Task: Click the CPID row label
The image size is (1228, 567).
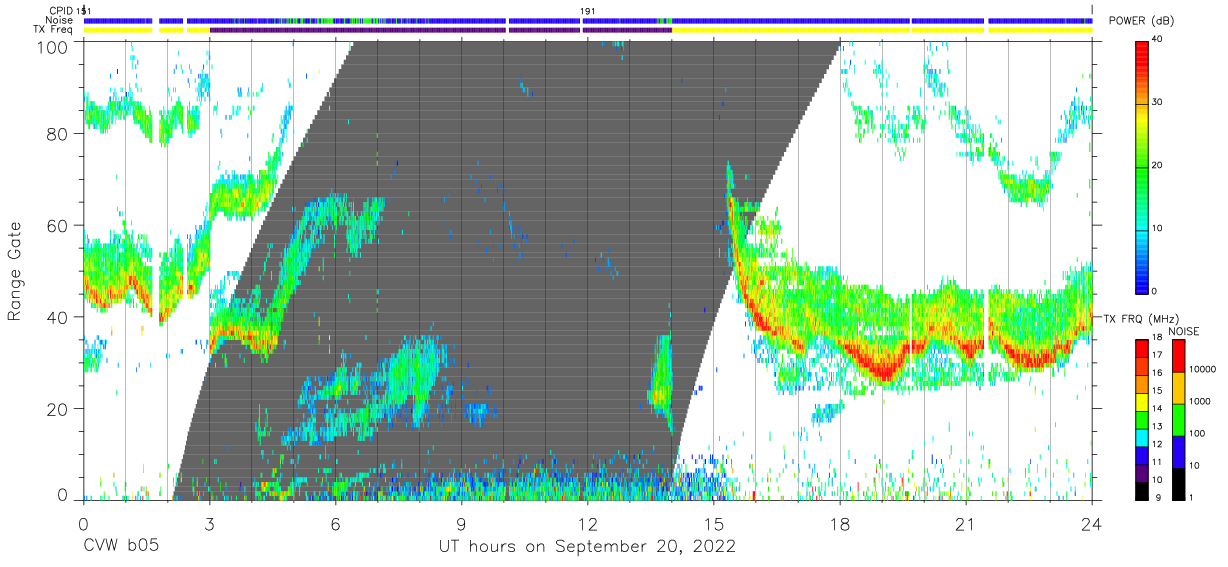Action: point(61,10)
